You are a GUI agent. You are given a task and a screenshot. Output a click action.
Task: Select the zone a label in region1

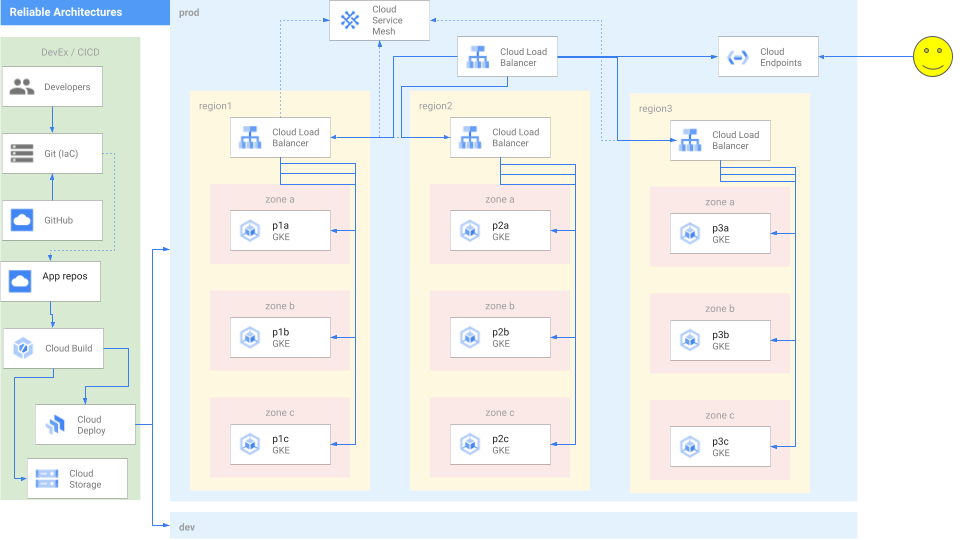(280, 200)
